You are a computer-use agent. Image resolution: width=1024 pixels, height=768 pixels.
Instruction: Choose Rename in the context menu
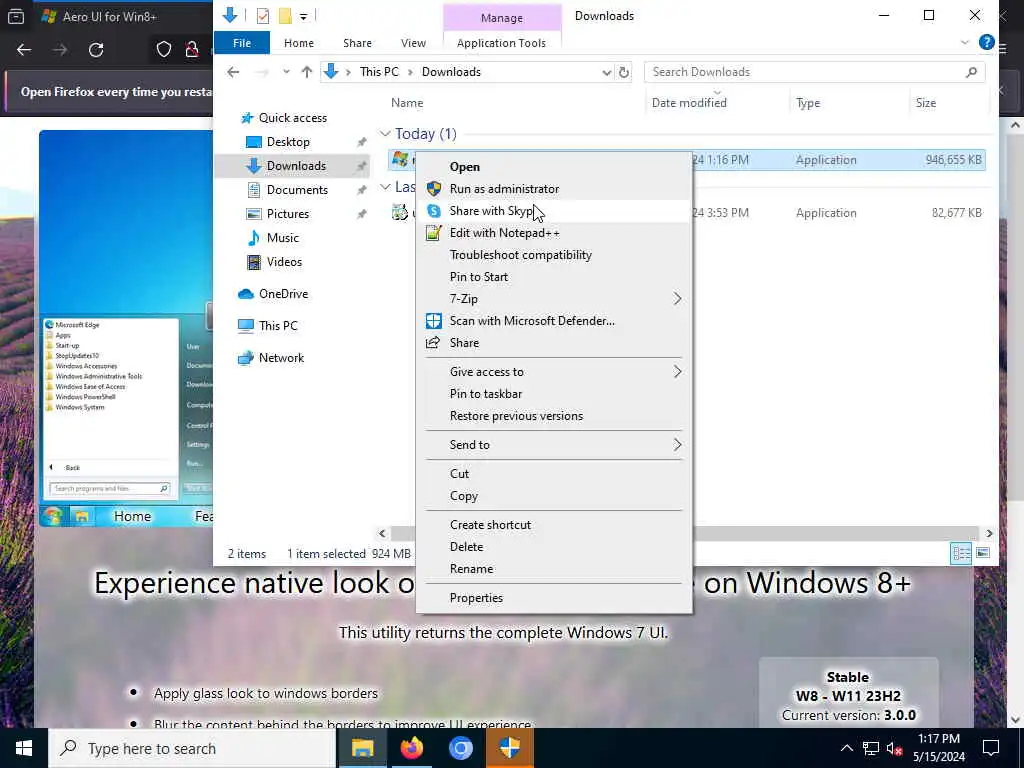click(471, 569)
